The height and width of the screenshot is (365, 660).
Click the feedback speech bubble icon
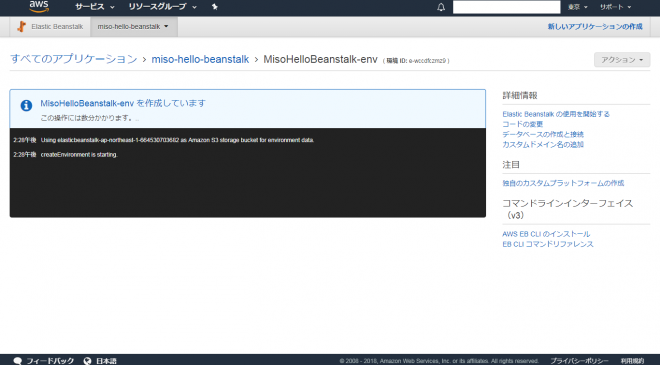(x=18, y=361)
